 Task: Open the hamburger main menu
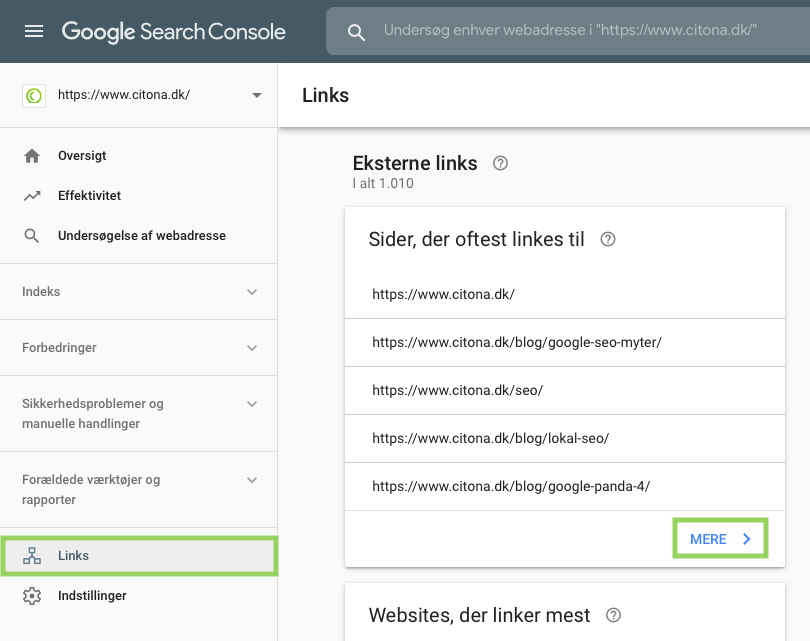tap(34, 32)
